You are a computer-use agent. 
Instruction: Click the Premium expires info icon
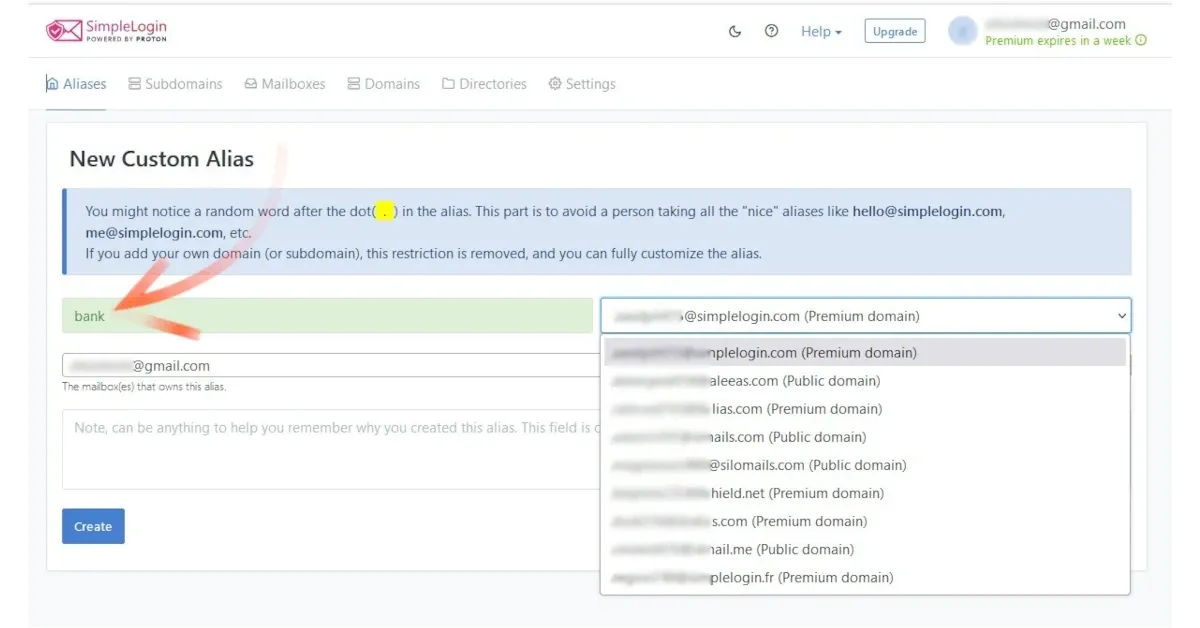(1141, 41)
